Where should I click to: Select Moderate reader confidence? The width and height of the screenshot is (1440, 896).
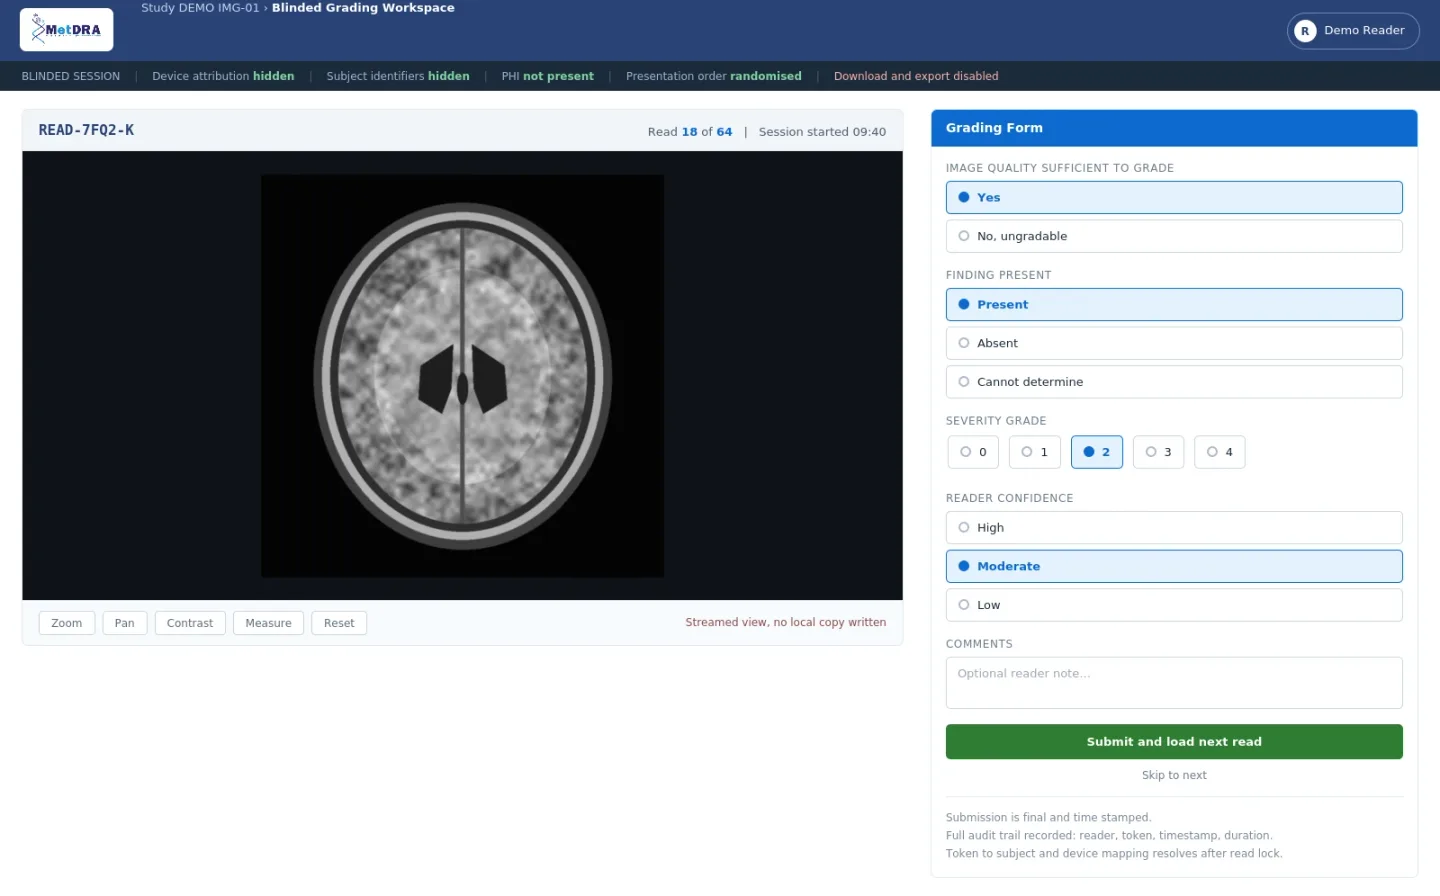coord(1174,566)
